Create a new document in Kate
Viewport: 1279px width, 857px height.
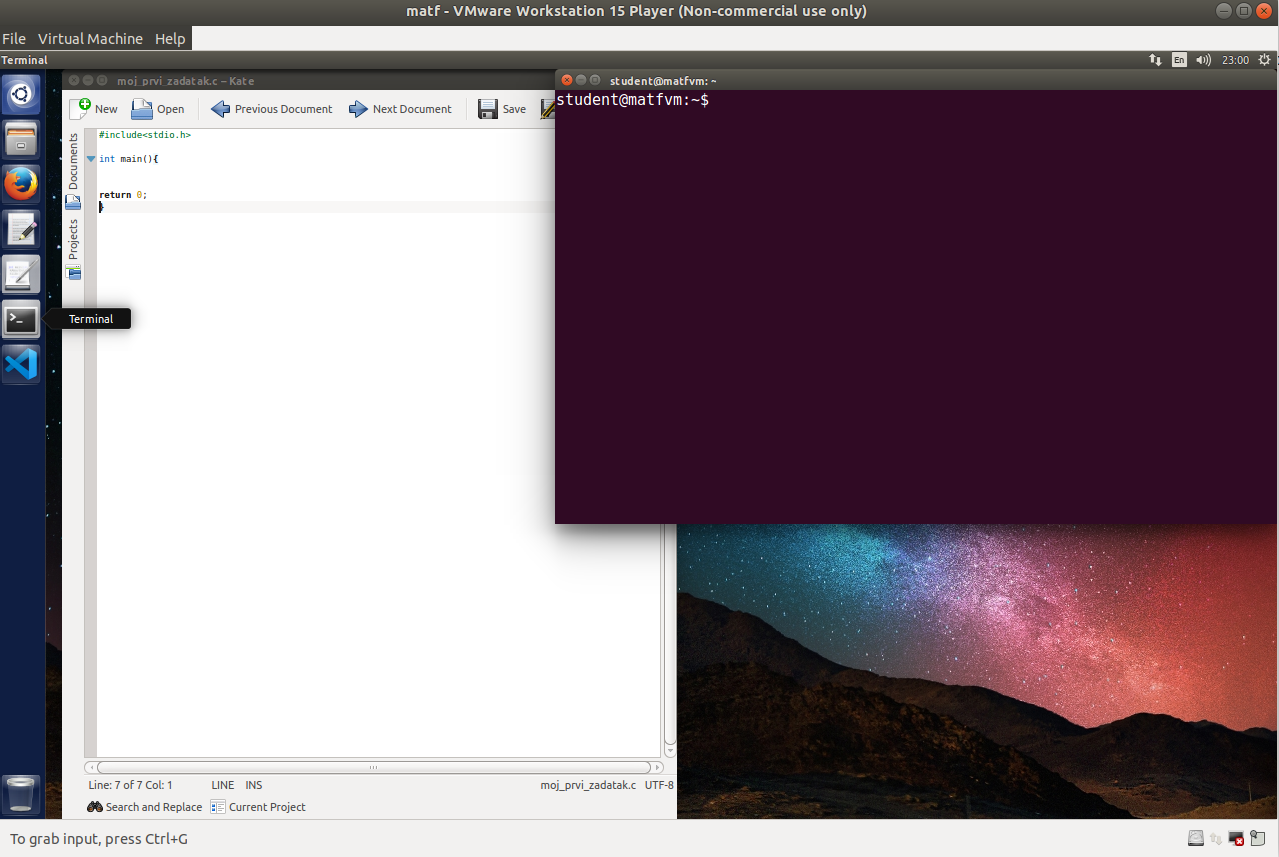[93, 109]
